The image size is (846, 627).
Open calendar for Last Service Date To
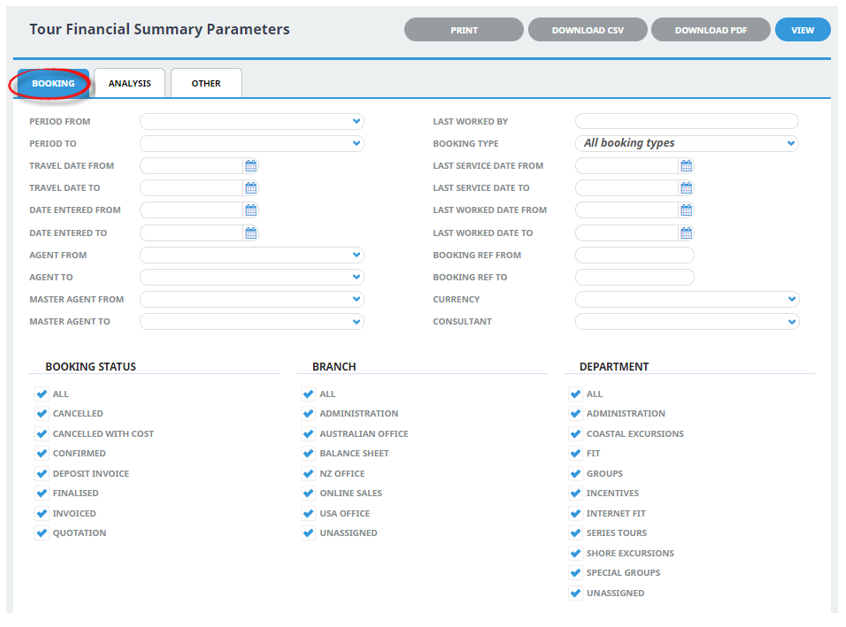(x=686, y=188)
